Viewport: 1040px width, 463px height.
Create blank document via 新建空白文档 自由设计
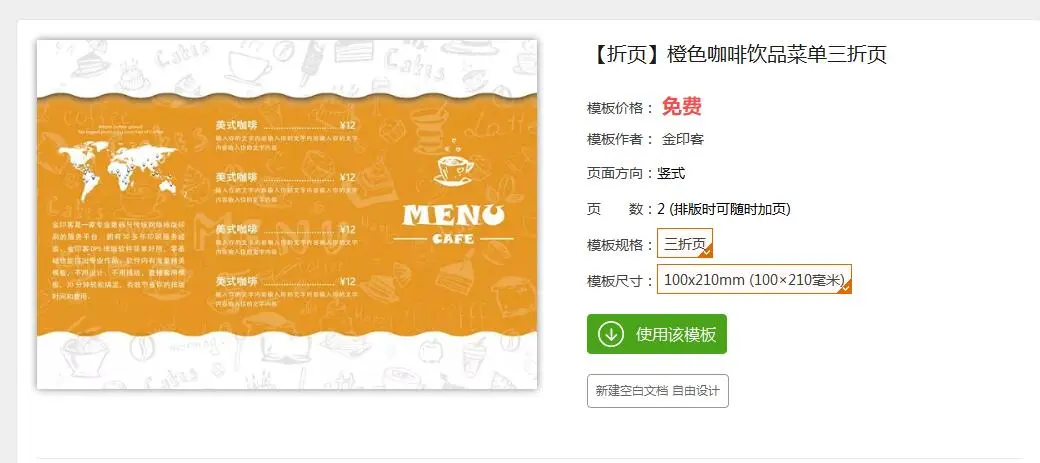(657, 391)
